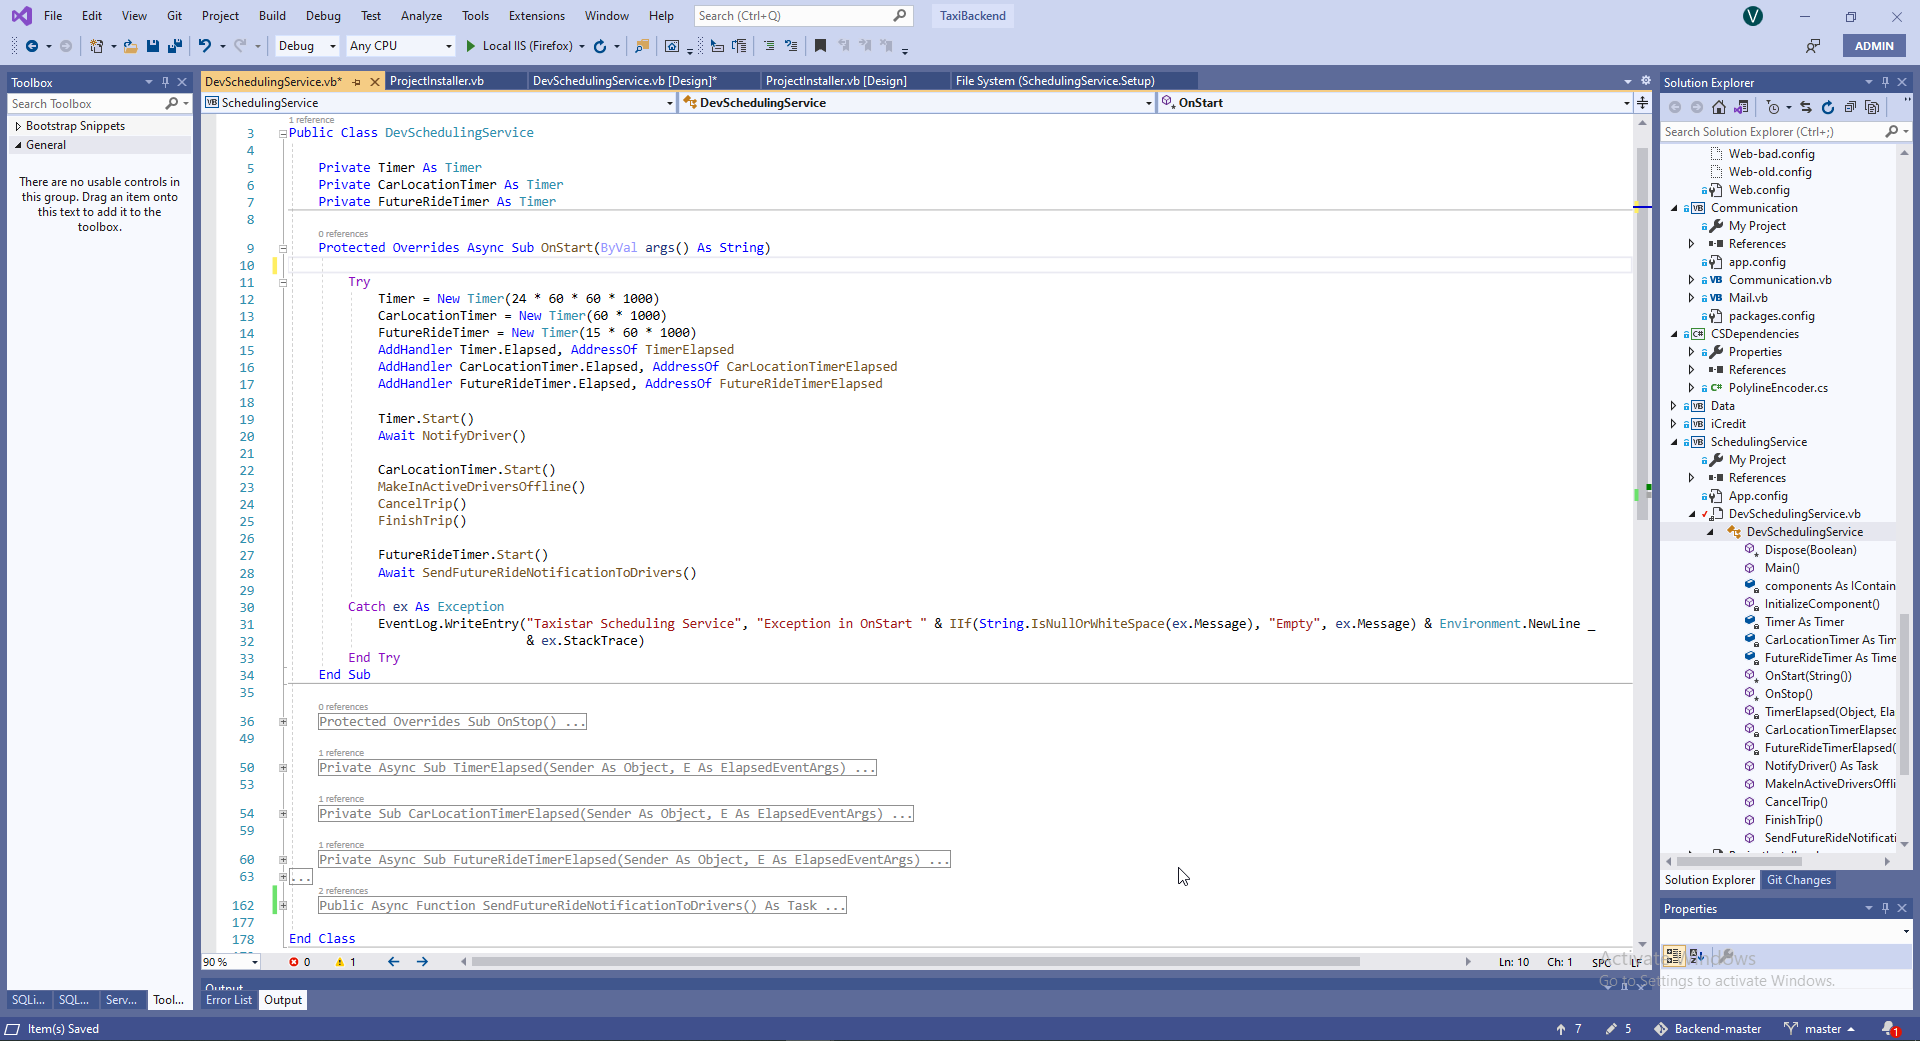Click the Search Toolbox field
1920x1041 pixels.
[x=99, y=104]
